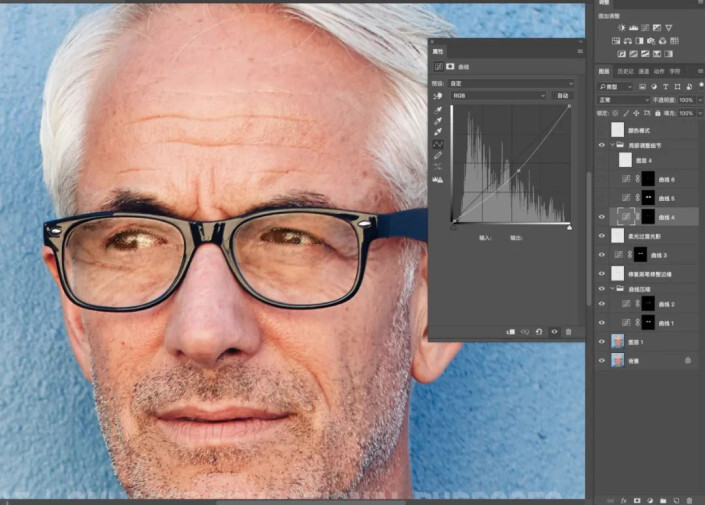Select the pencil draw-curve tool
The width and height of the screenshot is (705, 505).
pos(437,156)
